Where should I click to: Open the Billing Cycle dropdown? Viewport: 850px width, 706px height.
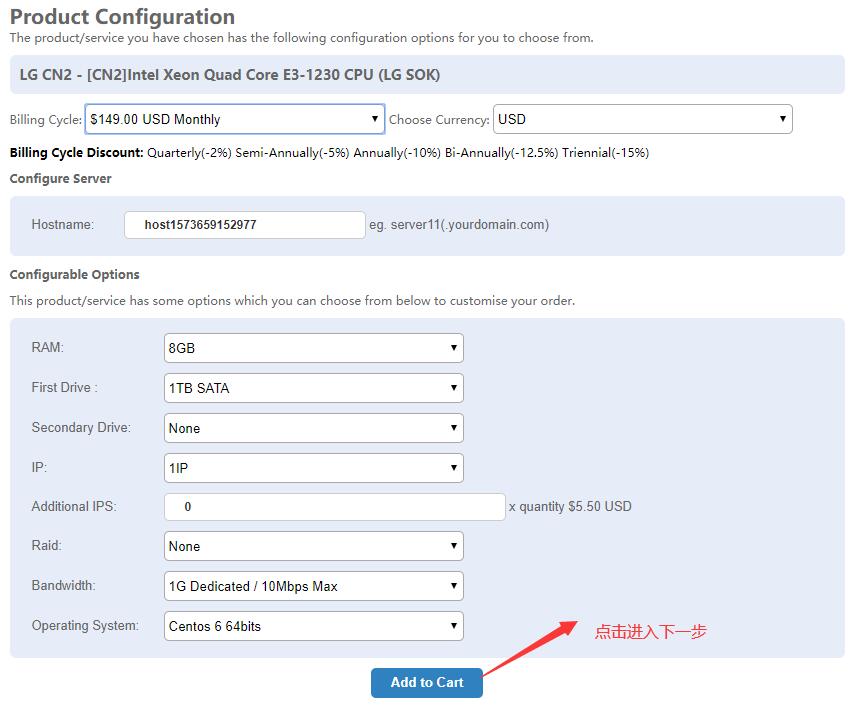pos(235,119)
